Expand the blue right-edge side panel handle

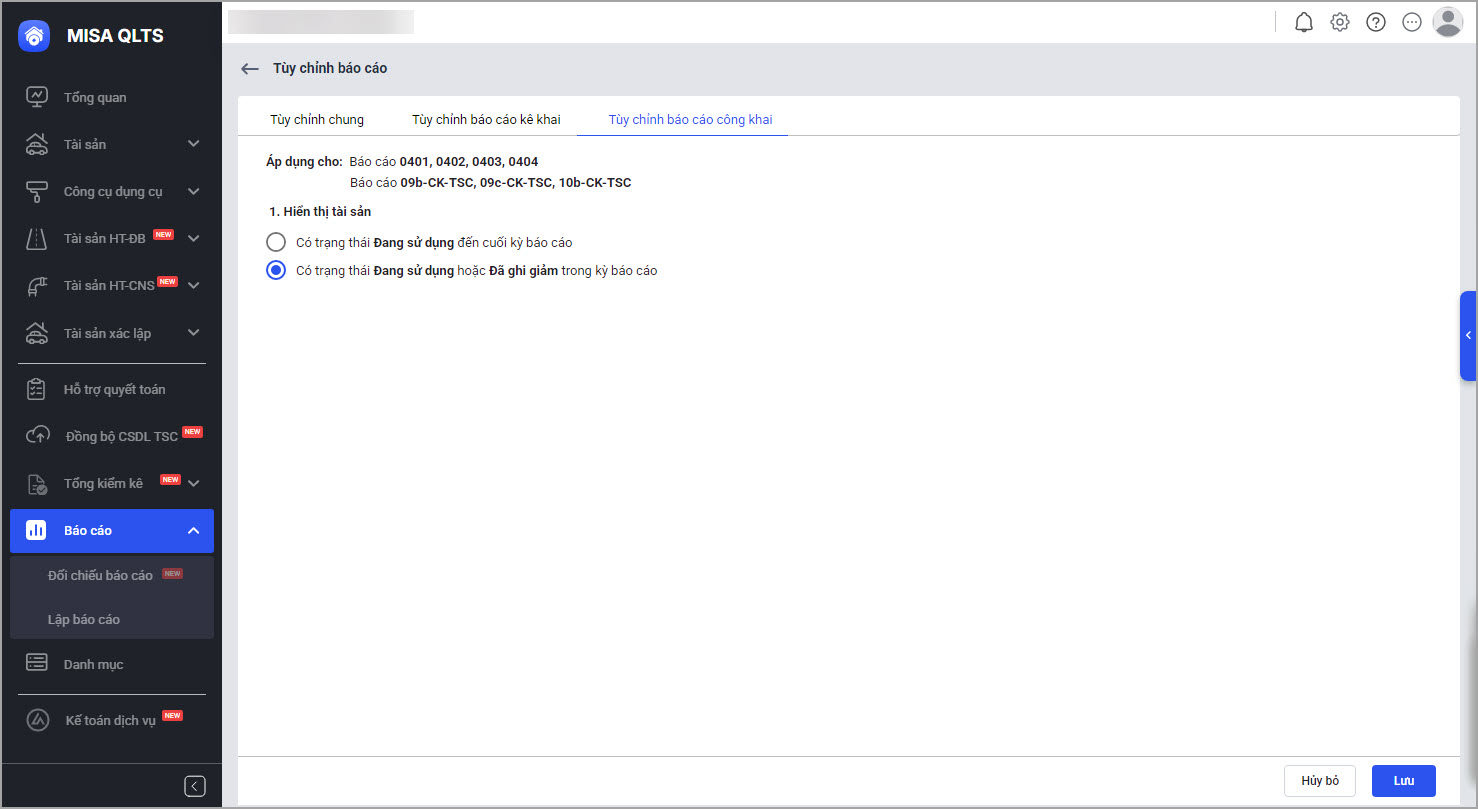tap(1468, 336)
